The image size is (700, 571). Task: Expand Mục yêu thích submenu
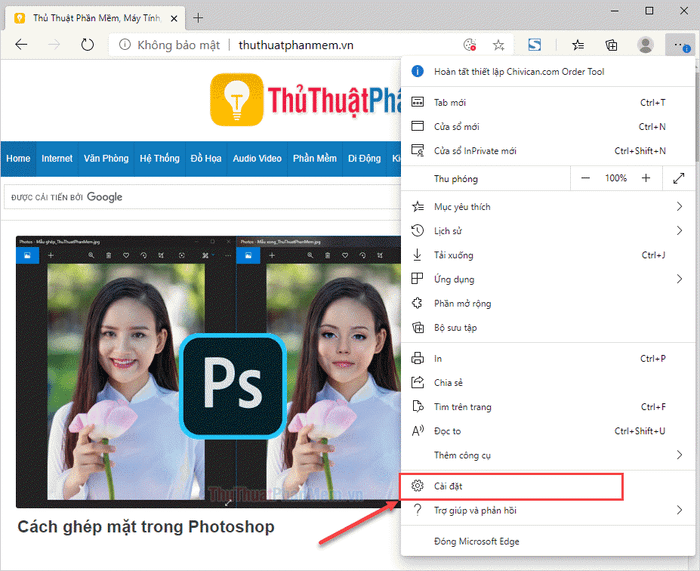[x=548, y=207]
